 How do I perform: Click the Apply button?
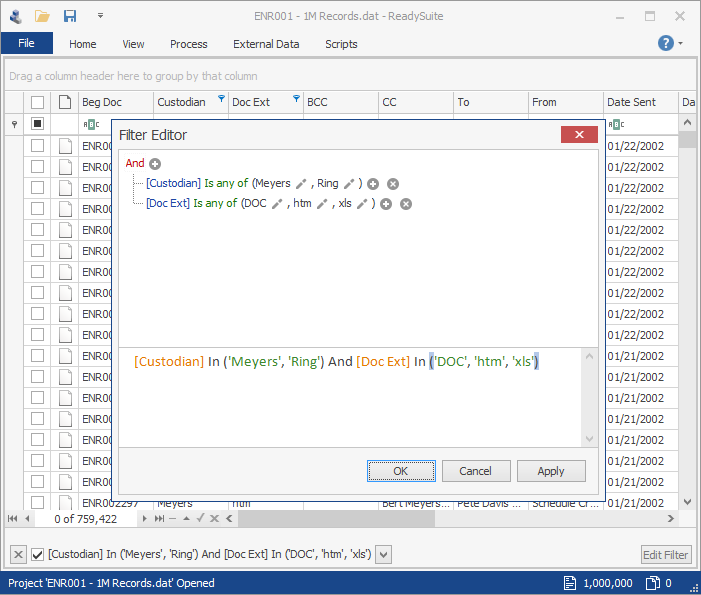(x=550, y=471)
